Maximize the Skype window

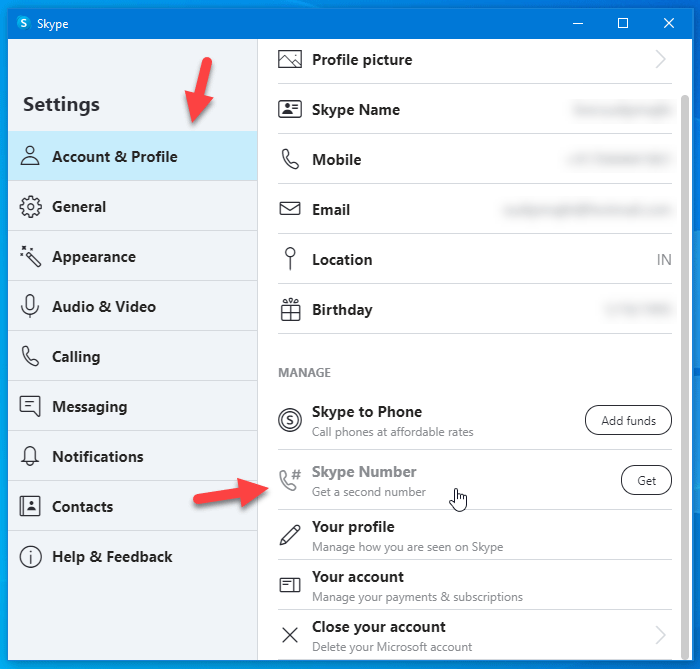point(623,23)
